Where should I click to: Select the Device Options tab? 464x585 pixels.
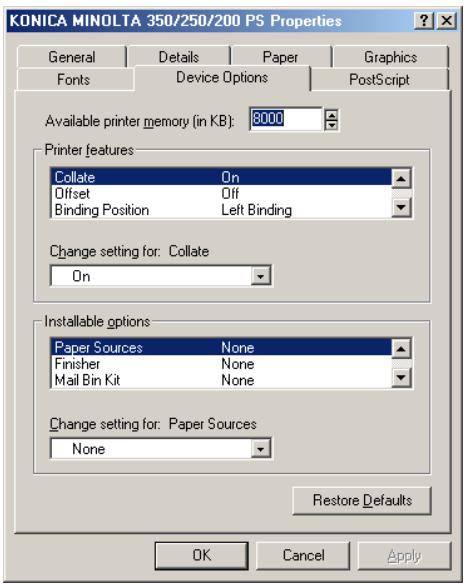point(222,78)
